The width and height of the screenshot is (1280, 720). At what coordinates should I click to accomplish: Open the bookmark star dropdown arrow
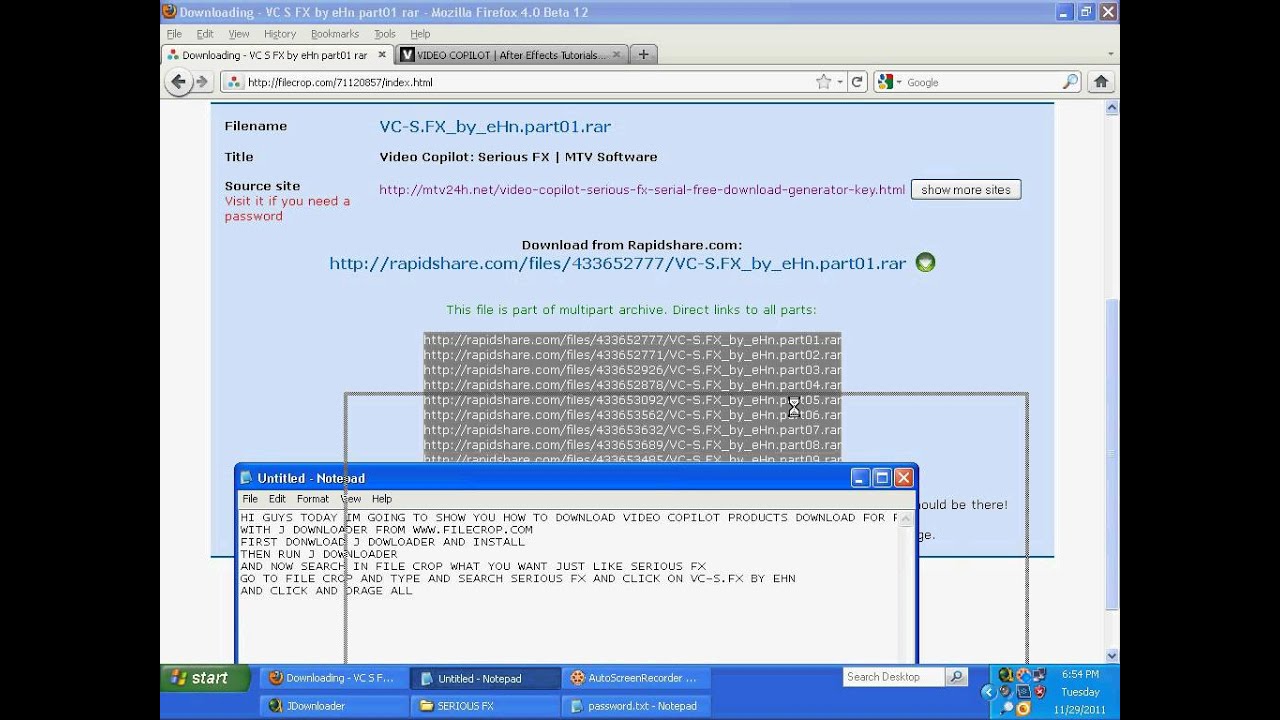pyautogui.click(x=841, y=82)
